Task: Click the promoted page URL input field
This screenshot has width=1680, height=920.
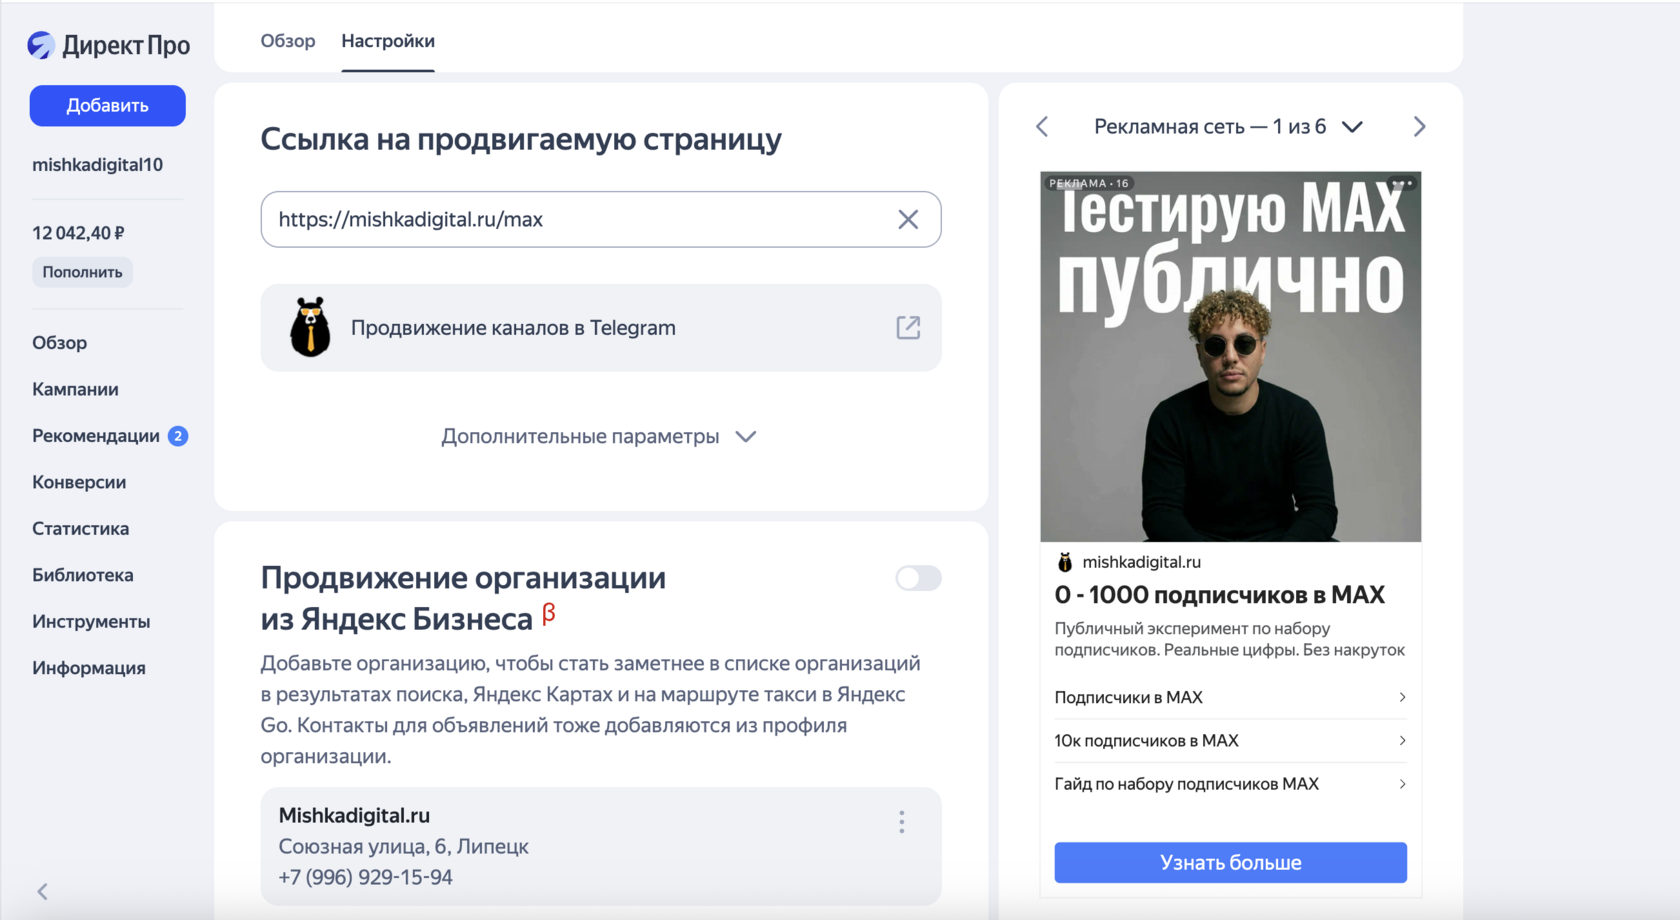Action: 580,220
